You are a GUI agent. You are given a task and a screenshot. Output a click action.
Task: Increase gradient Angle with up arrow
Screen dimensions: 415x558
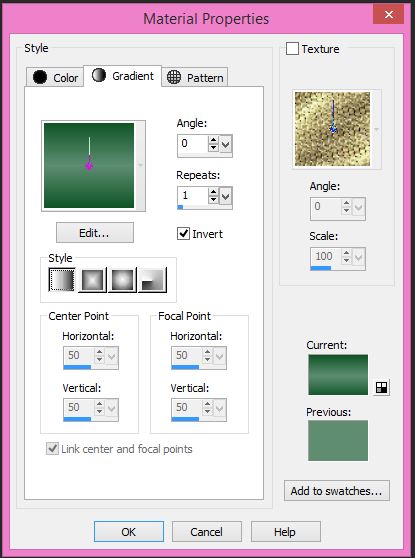pos(213,140)
